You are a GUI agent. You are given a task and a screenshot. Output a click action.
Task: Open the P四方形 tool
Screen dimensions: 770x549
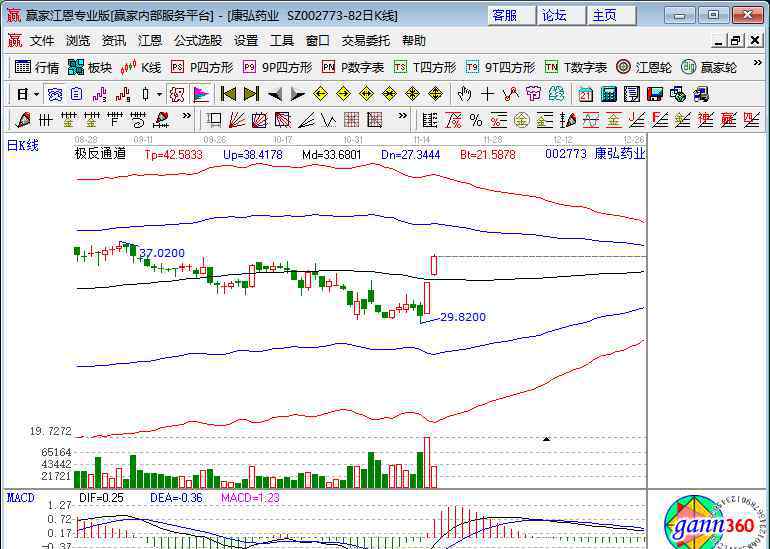click(202, 67)
